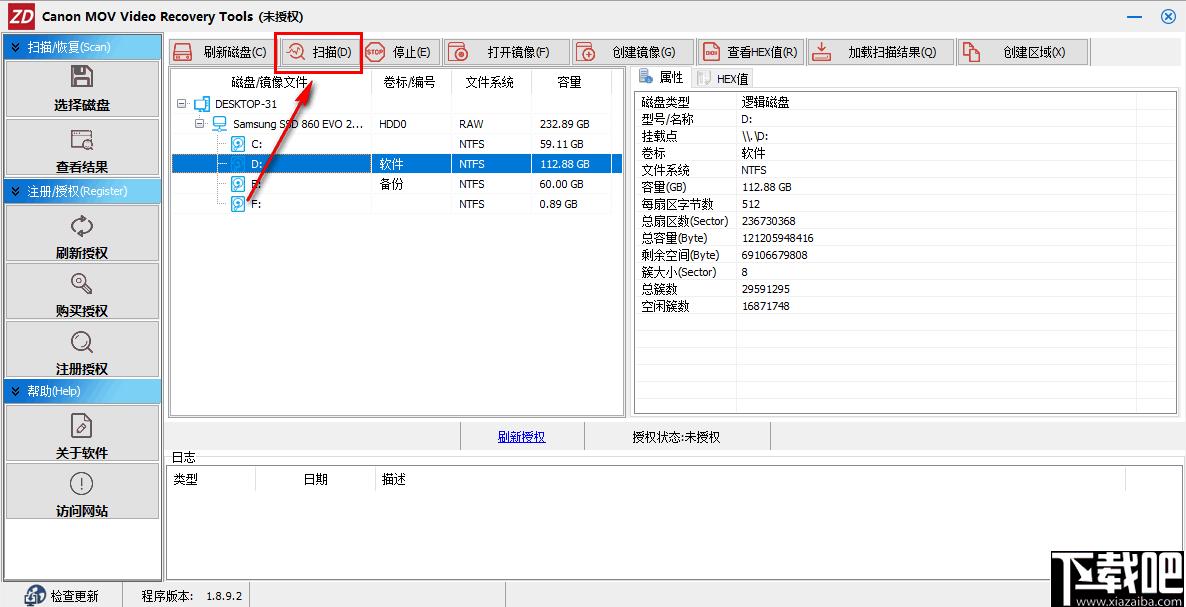Viewport: 1186px width, 607px height.
Task: Collapse the 帮助(Help) sidebar section
Action: [82, 391]
